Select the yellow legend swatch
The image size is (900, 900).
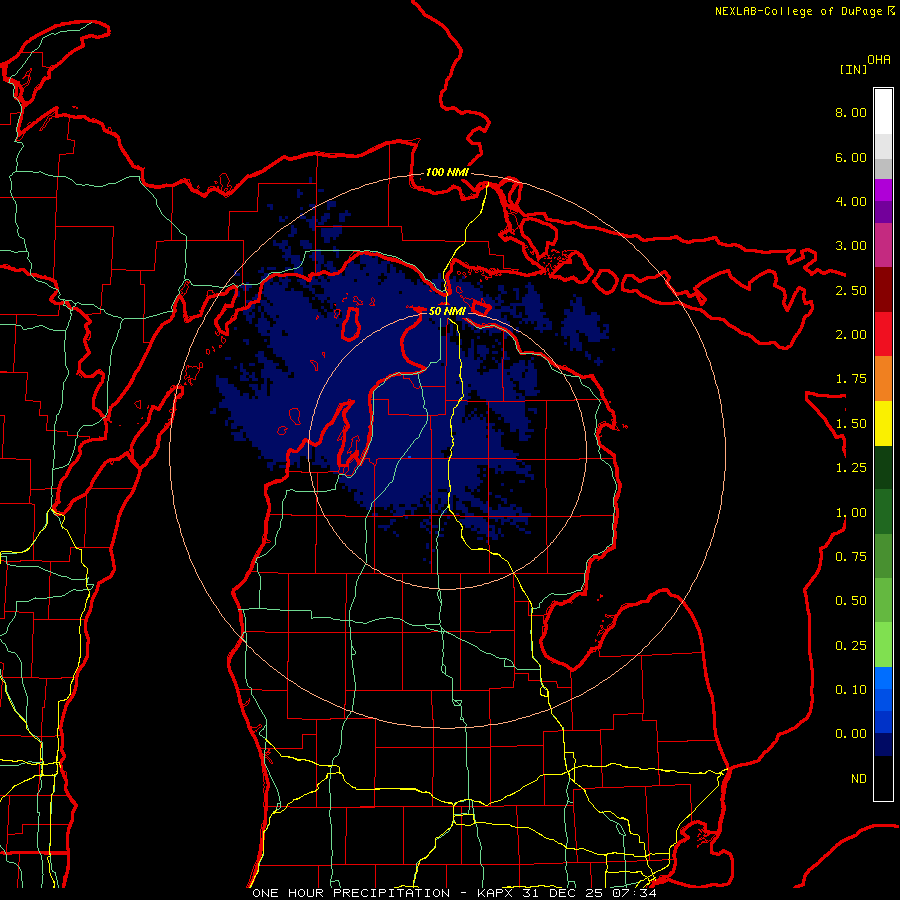(x=883, y=424)
